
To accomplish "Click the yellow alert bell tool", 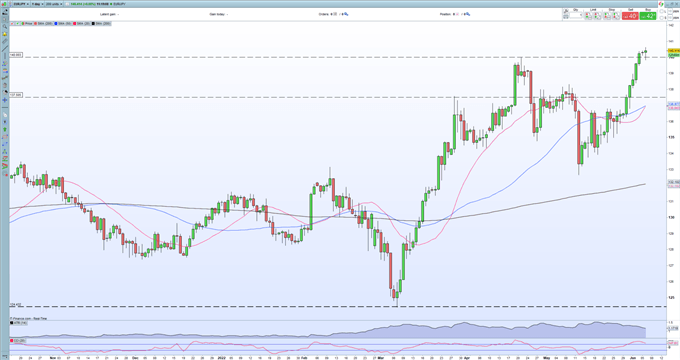I will 5,34.
